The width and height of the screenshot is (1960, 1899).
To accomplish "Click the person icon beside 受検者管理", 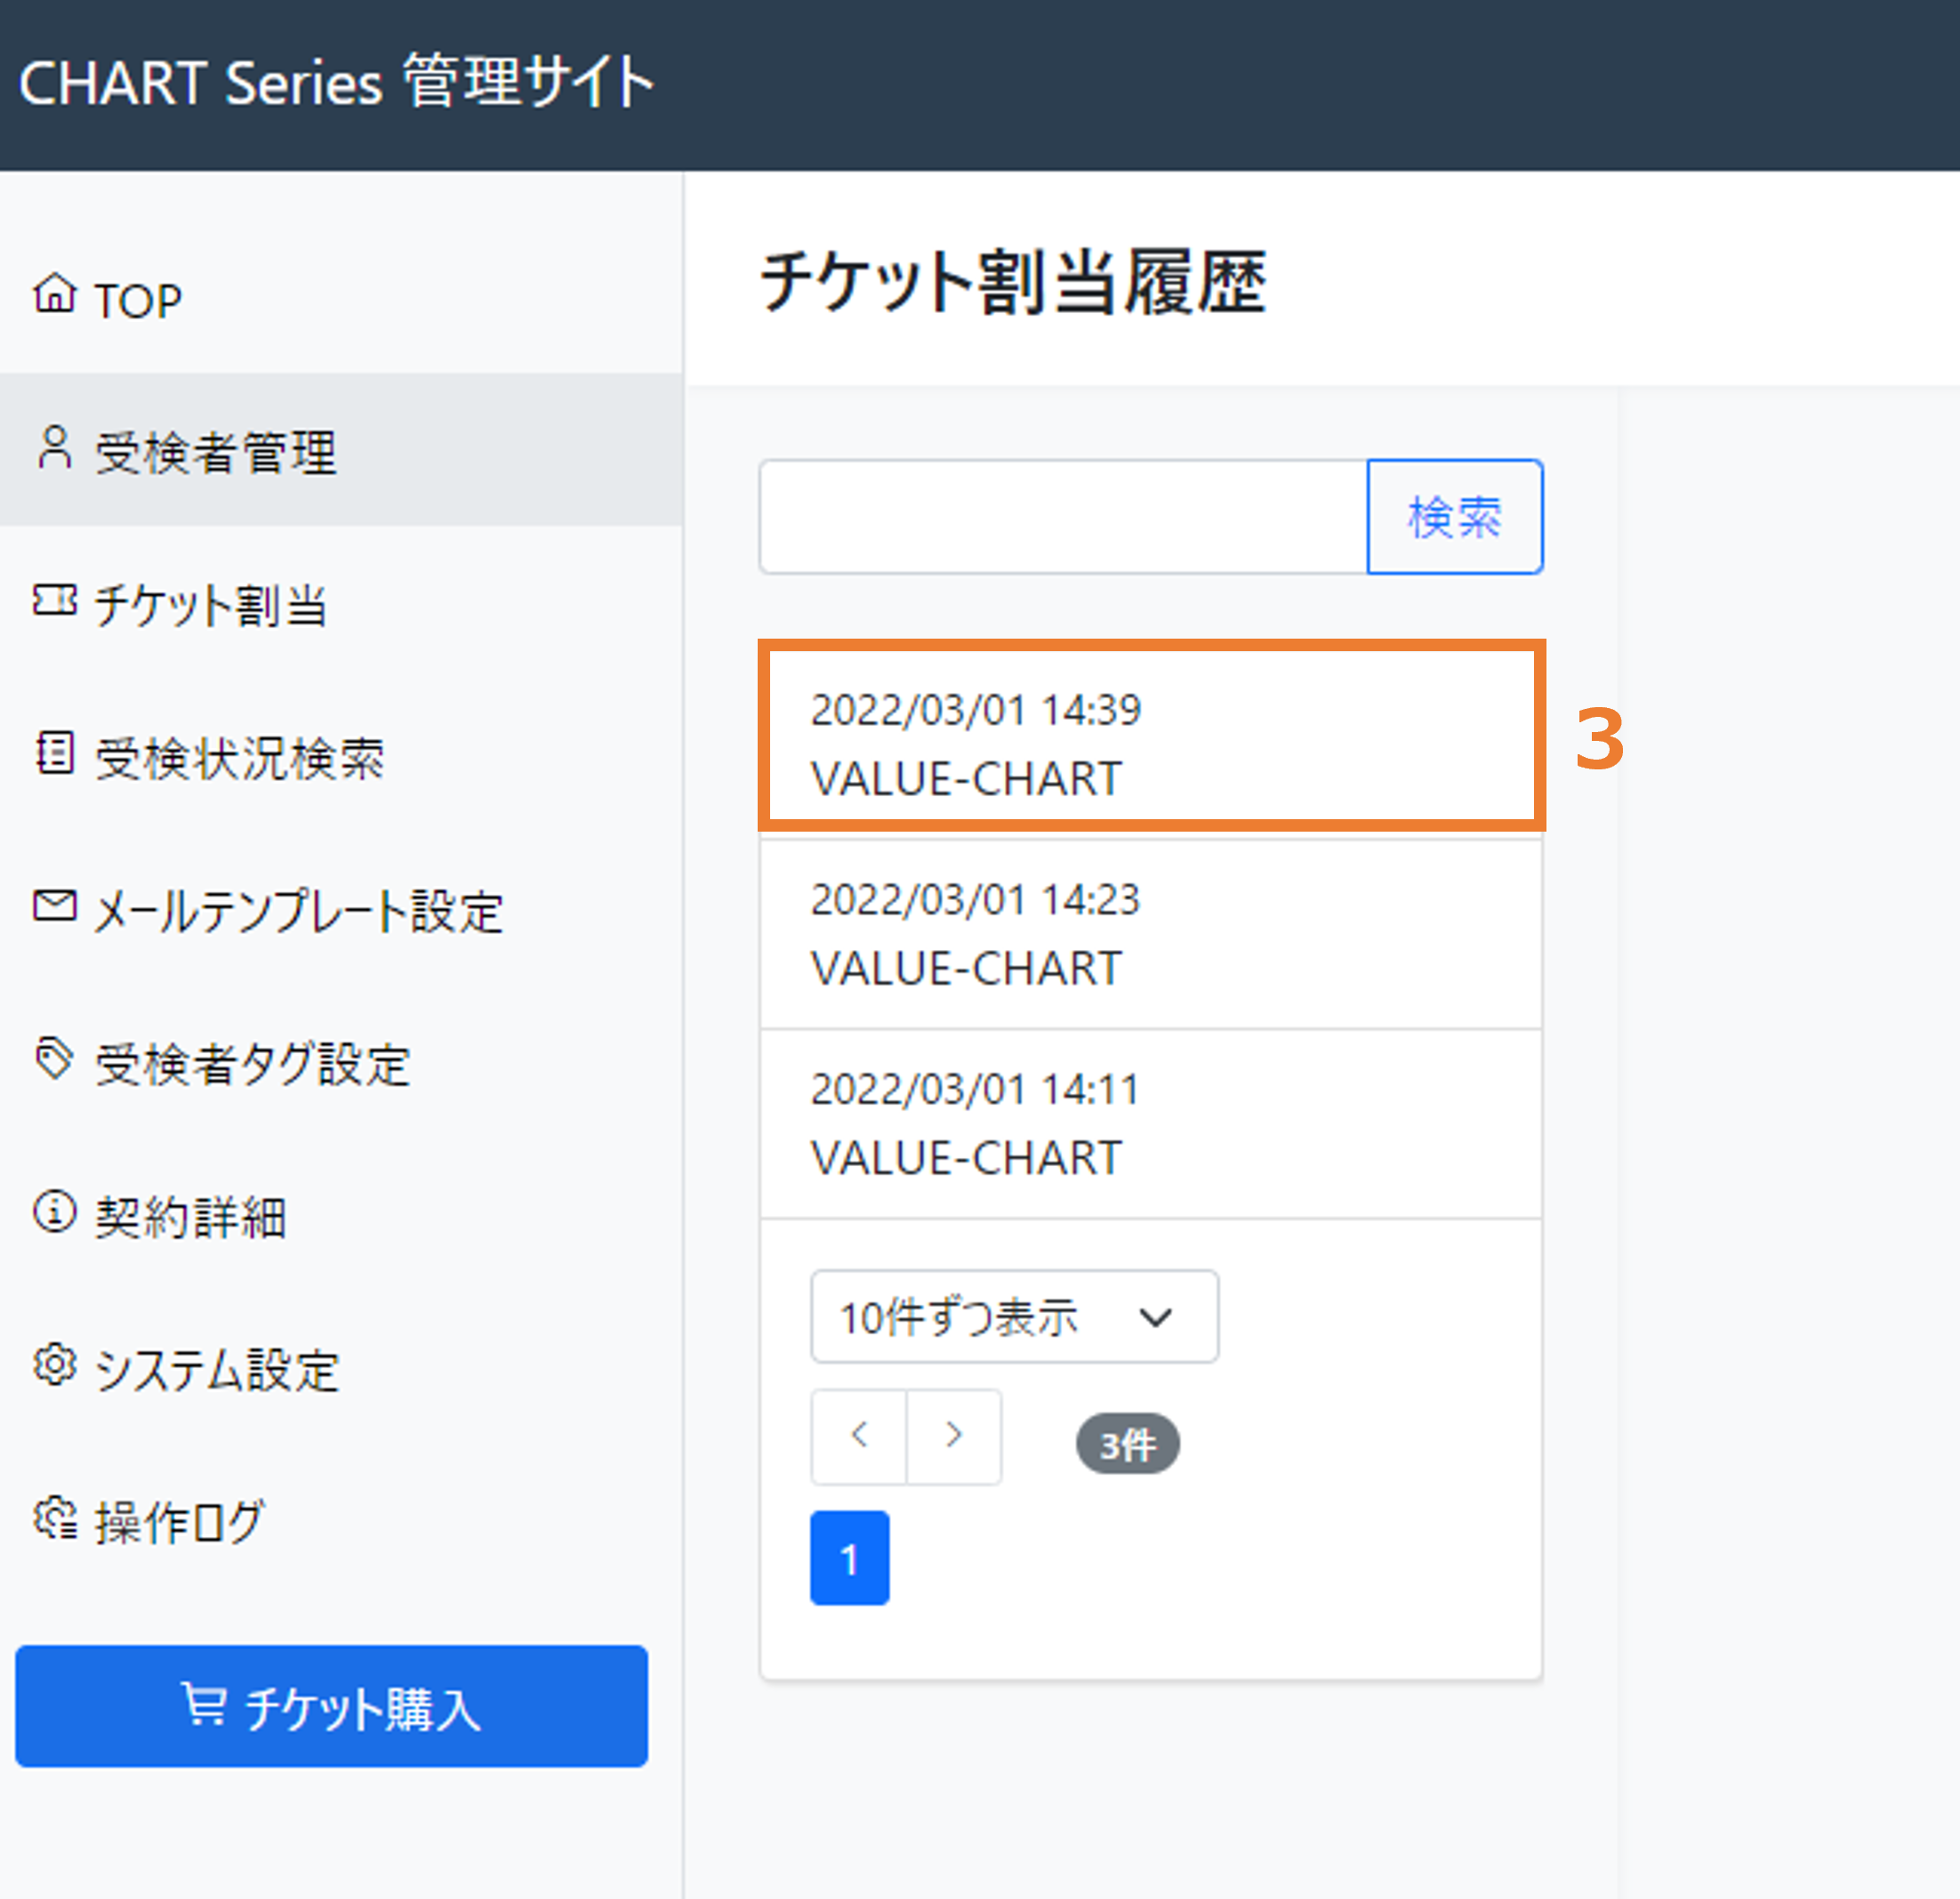I will (x=54, y=447).
